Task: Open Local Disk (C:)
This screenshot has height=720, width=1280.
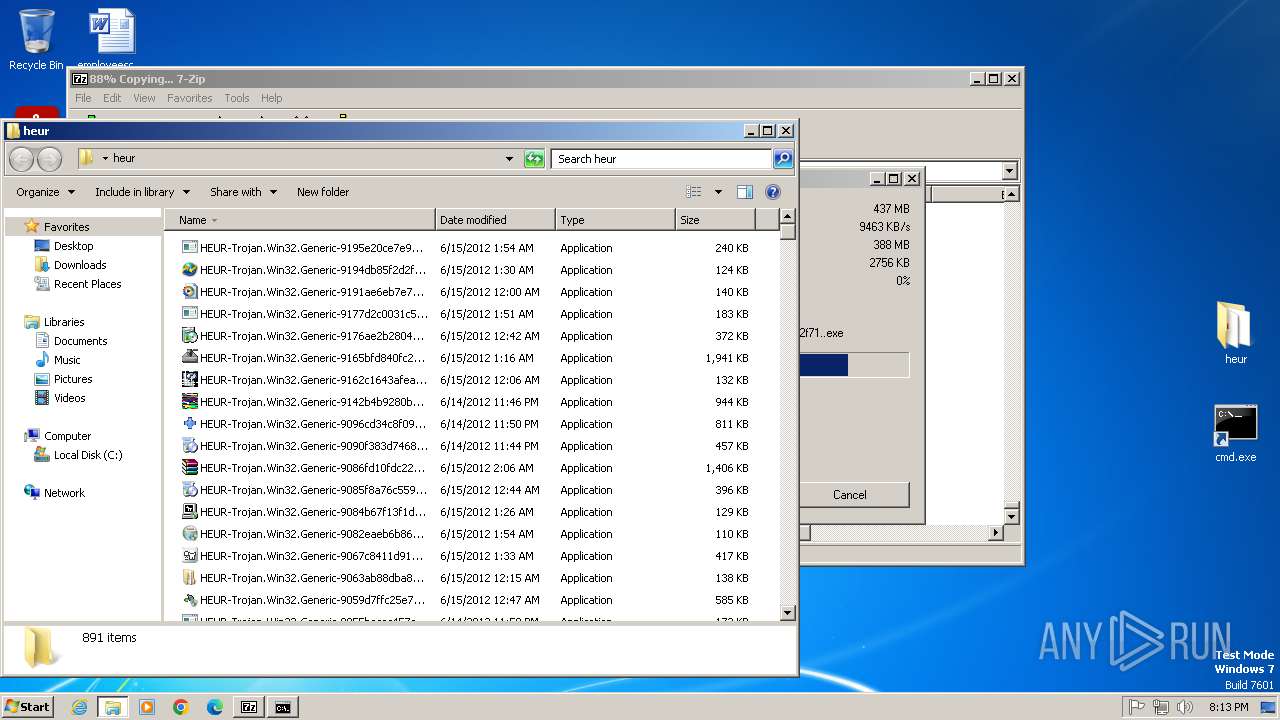Action: [88, 455]
